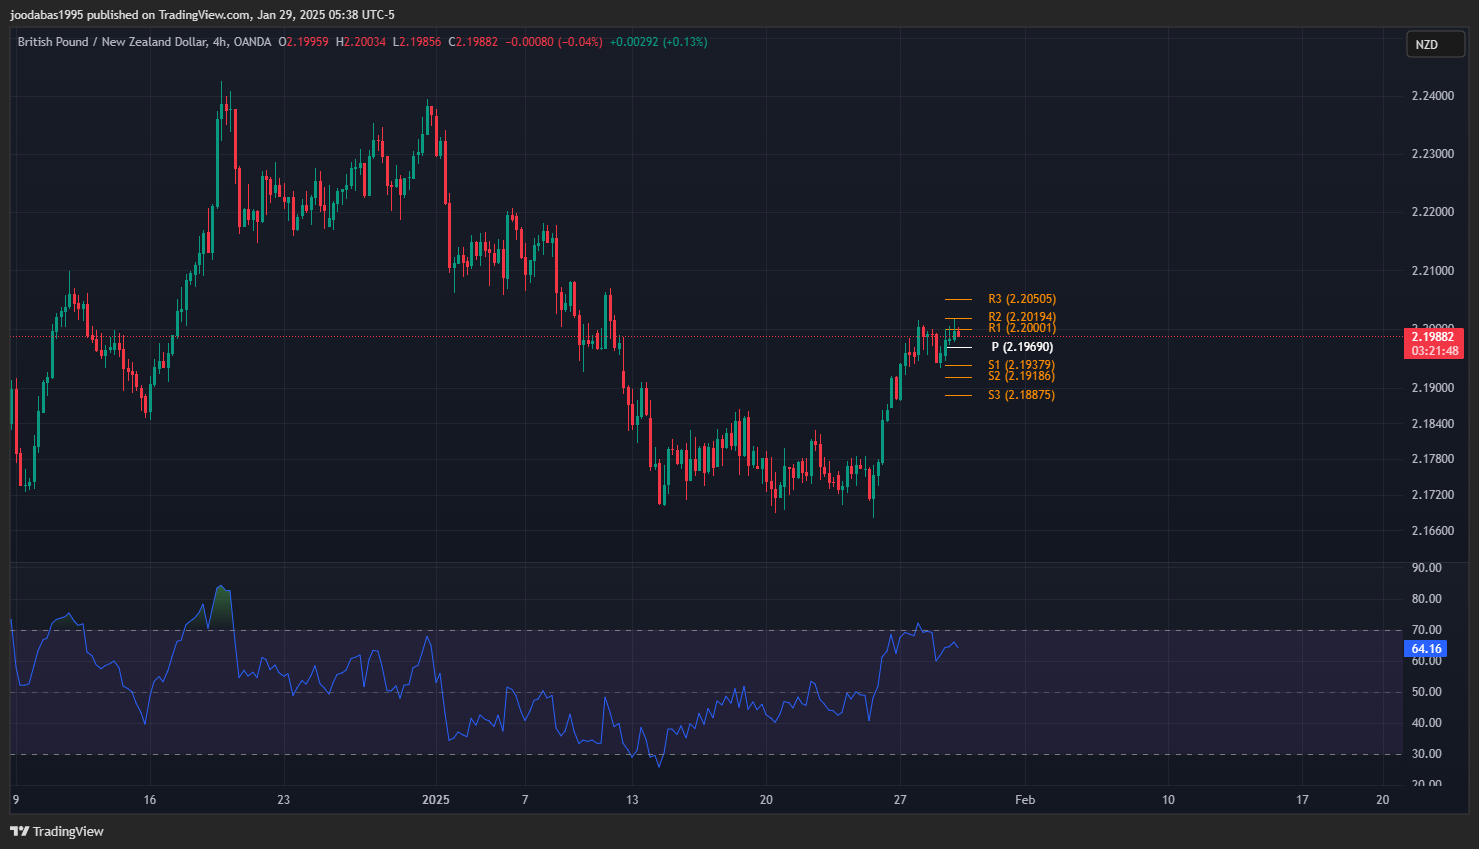Select the P (2.19690) pivot point label

(x=1021, y=347)
